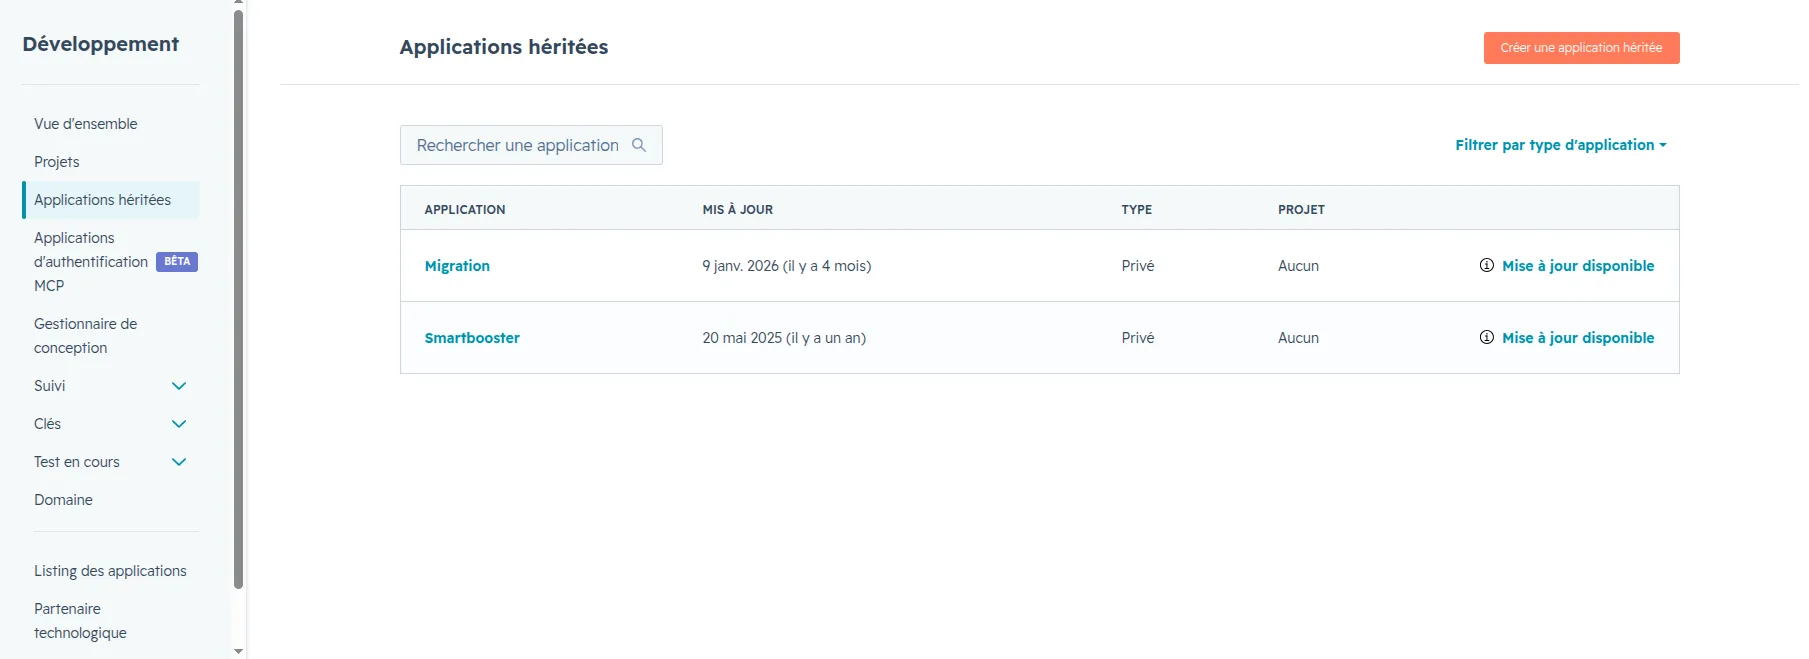Click sidebar scroll down arrow

(x=238, y=651)
